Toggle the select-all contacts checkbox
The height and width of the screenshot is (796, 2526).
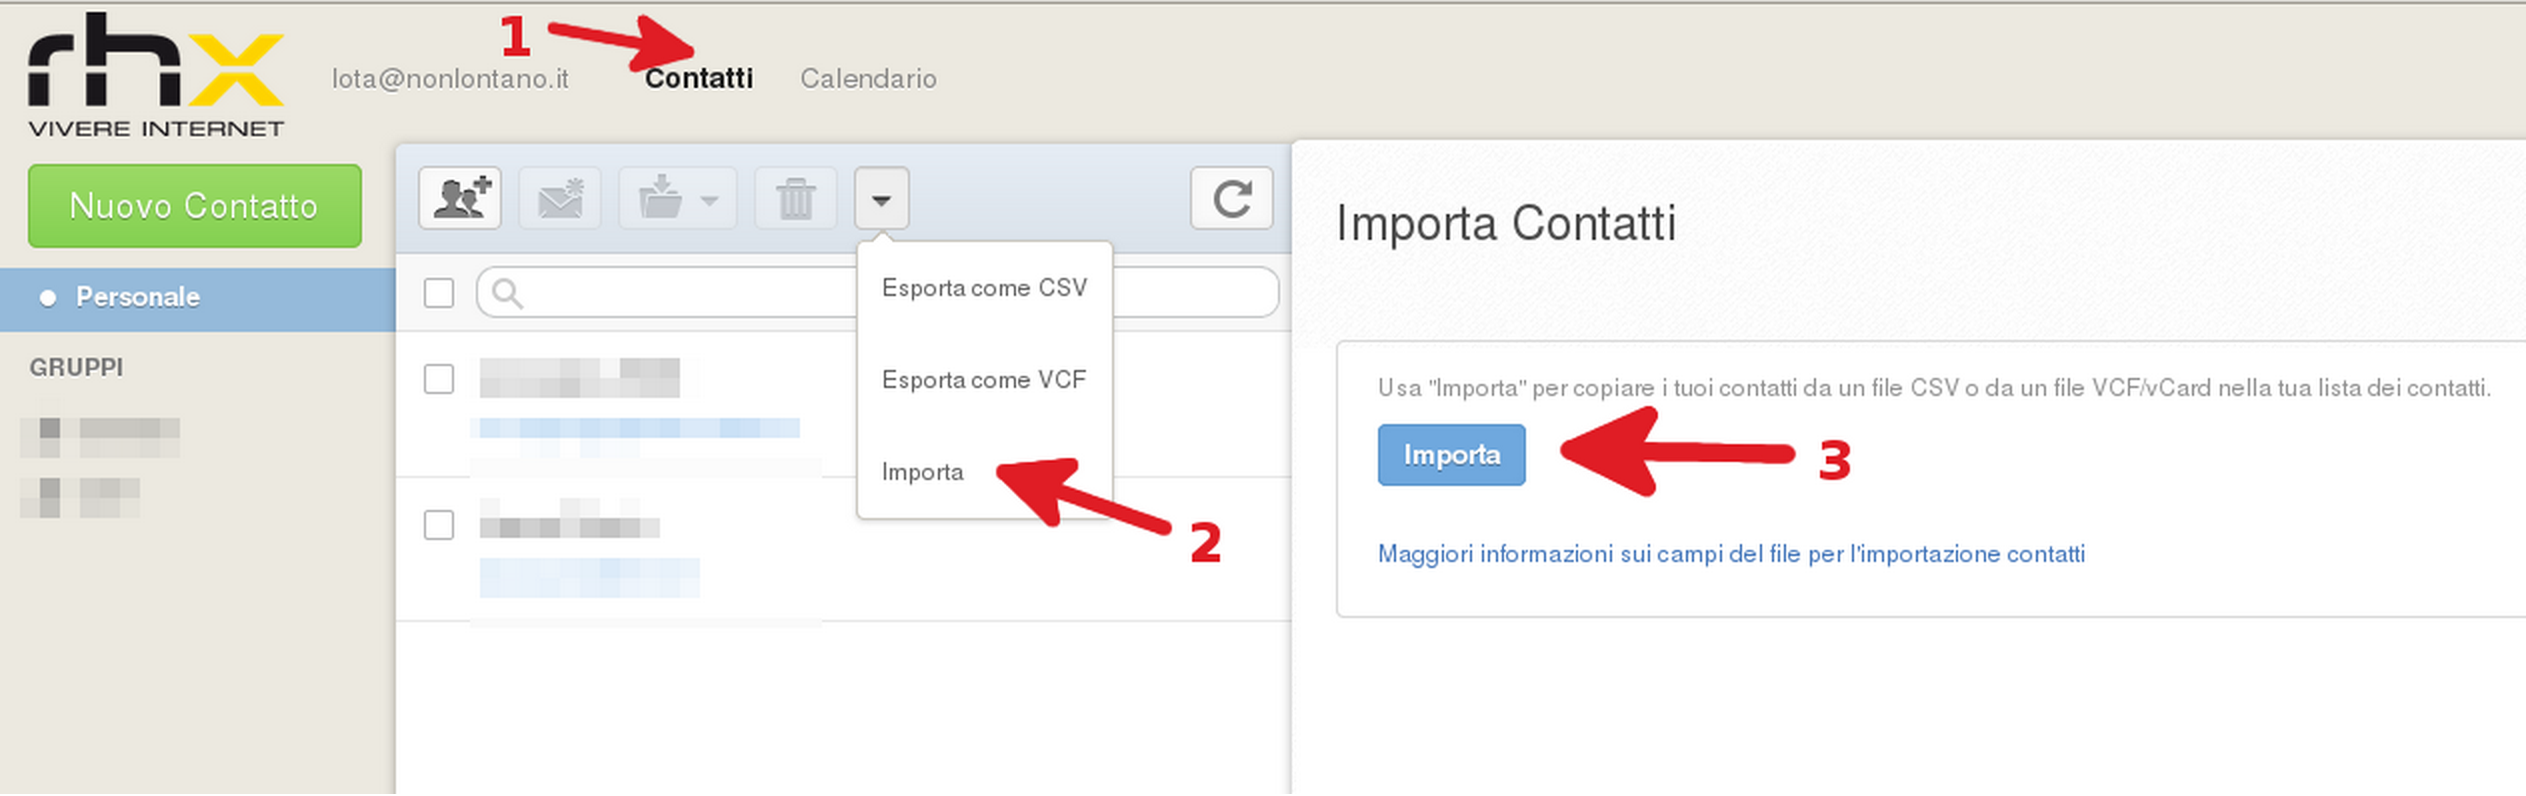(x=439, y=293)
